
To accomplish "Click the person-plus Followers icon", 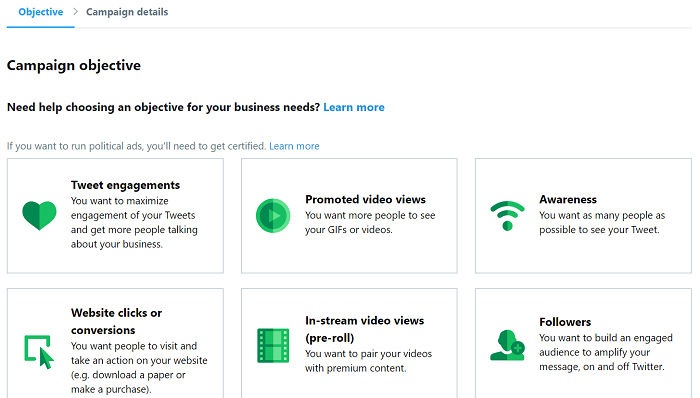I will tap(508, 345).
